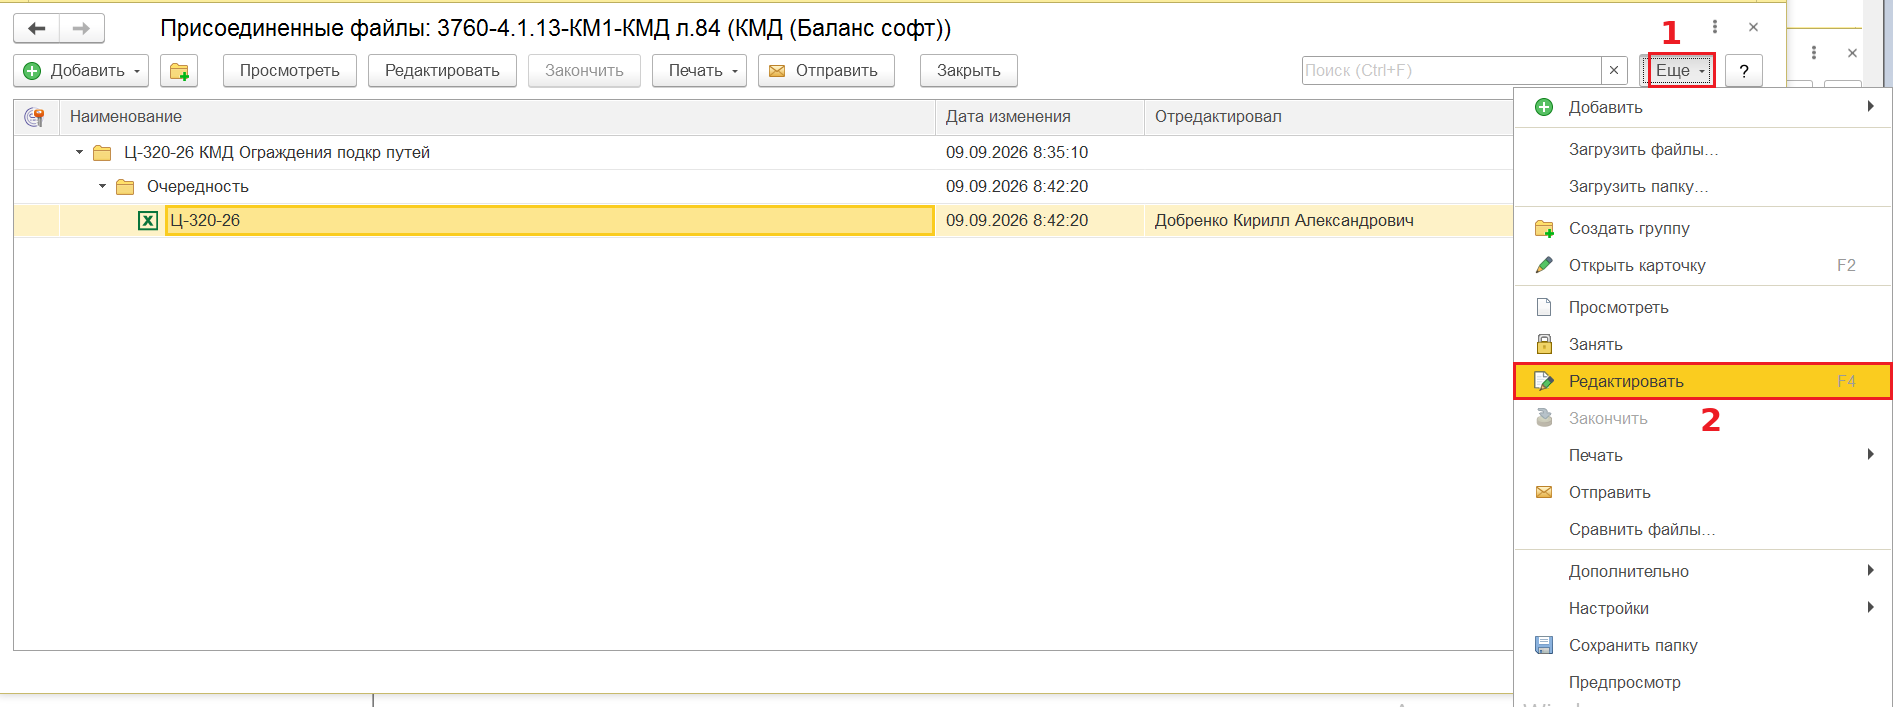Click the create group folder icon in toolbar
This screenshot has height=707, width=1893.
pyautogui.click(x=179, y=71)
